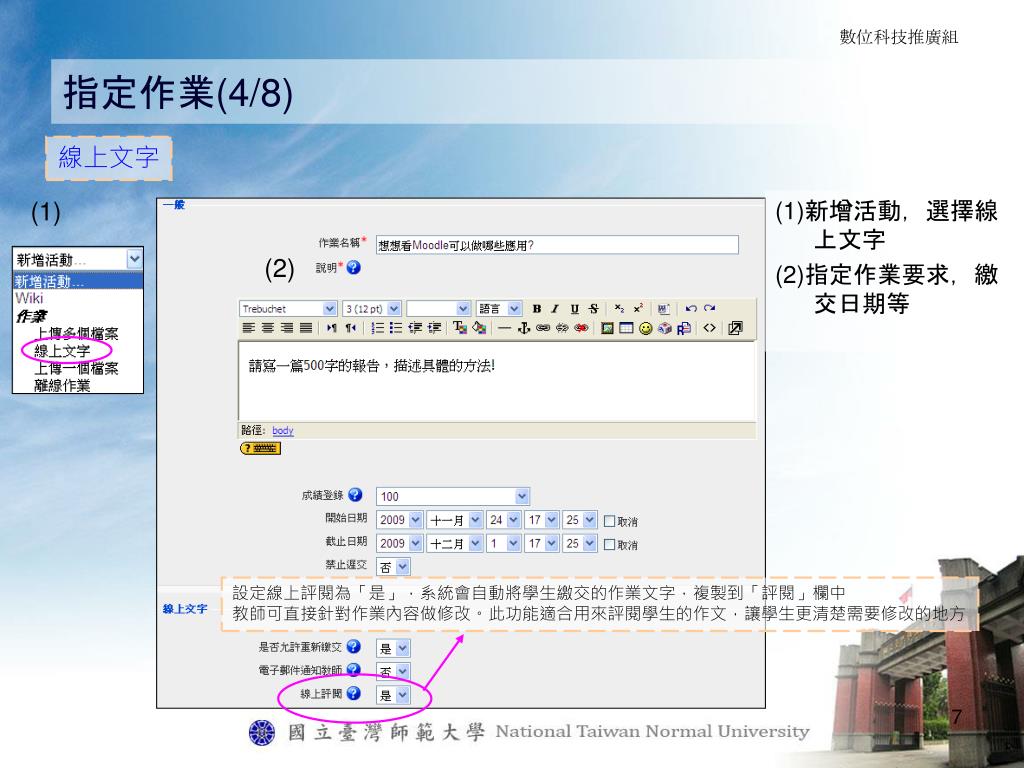Screen dimensions: 1024x768
Task: Insert a table into the editor
Action: pos(626,328)
